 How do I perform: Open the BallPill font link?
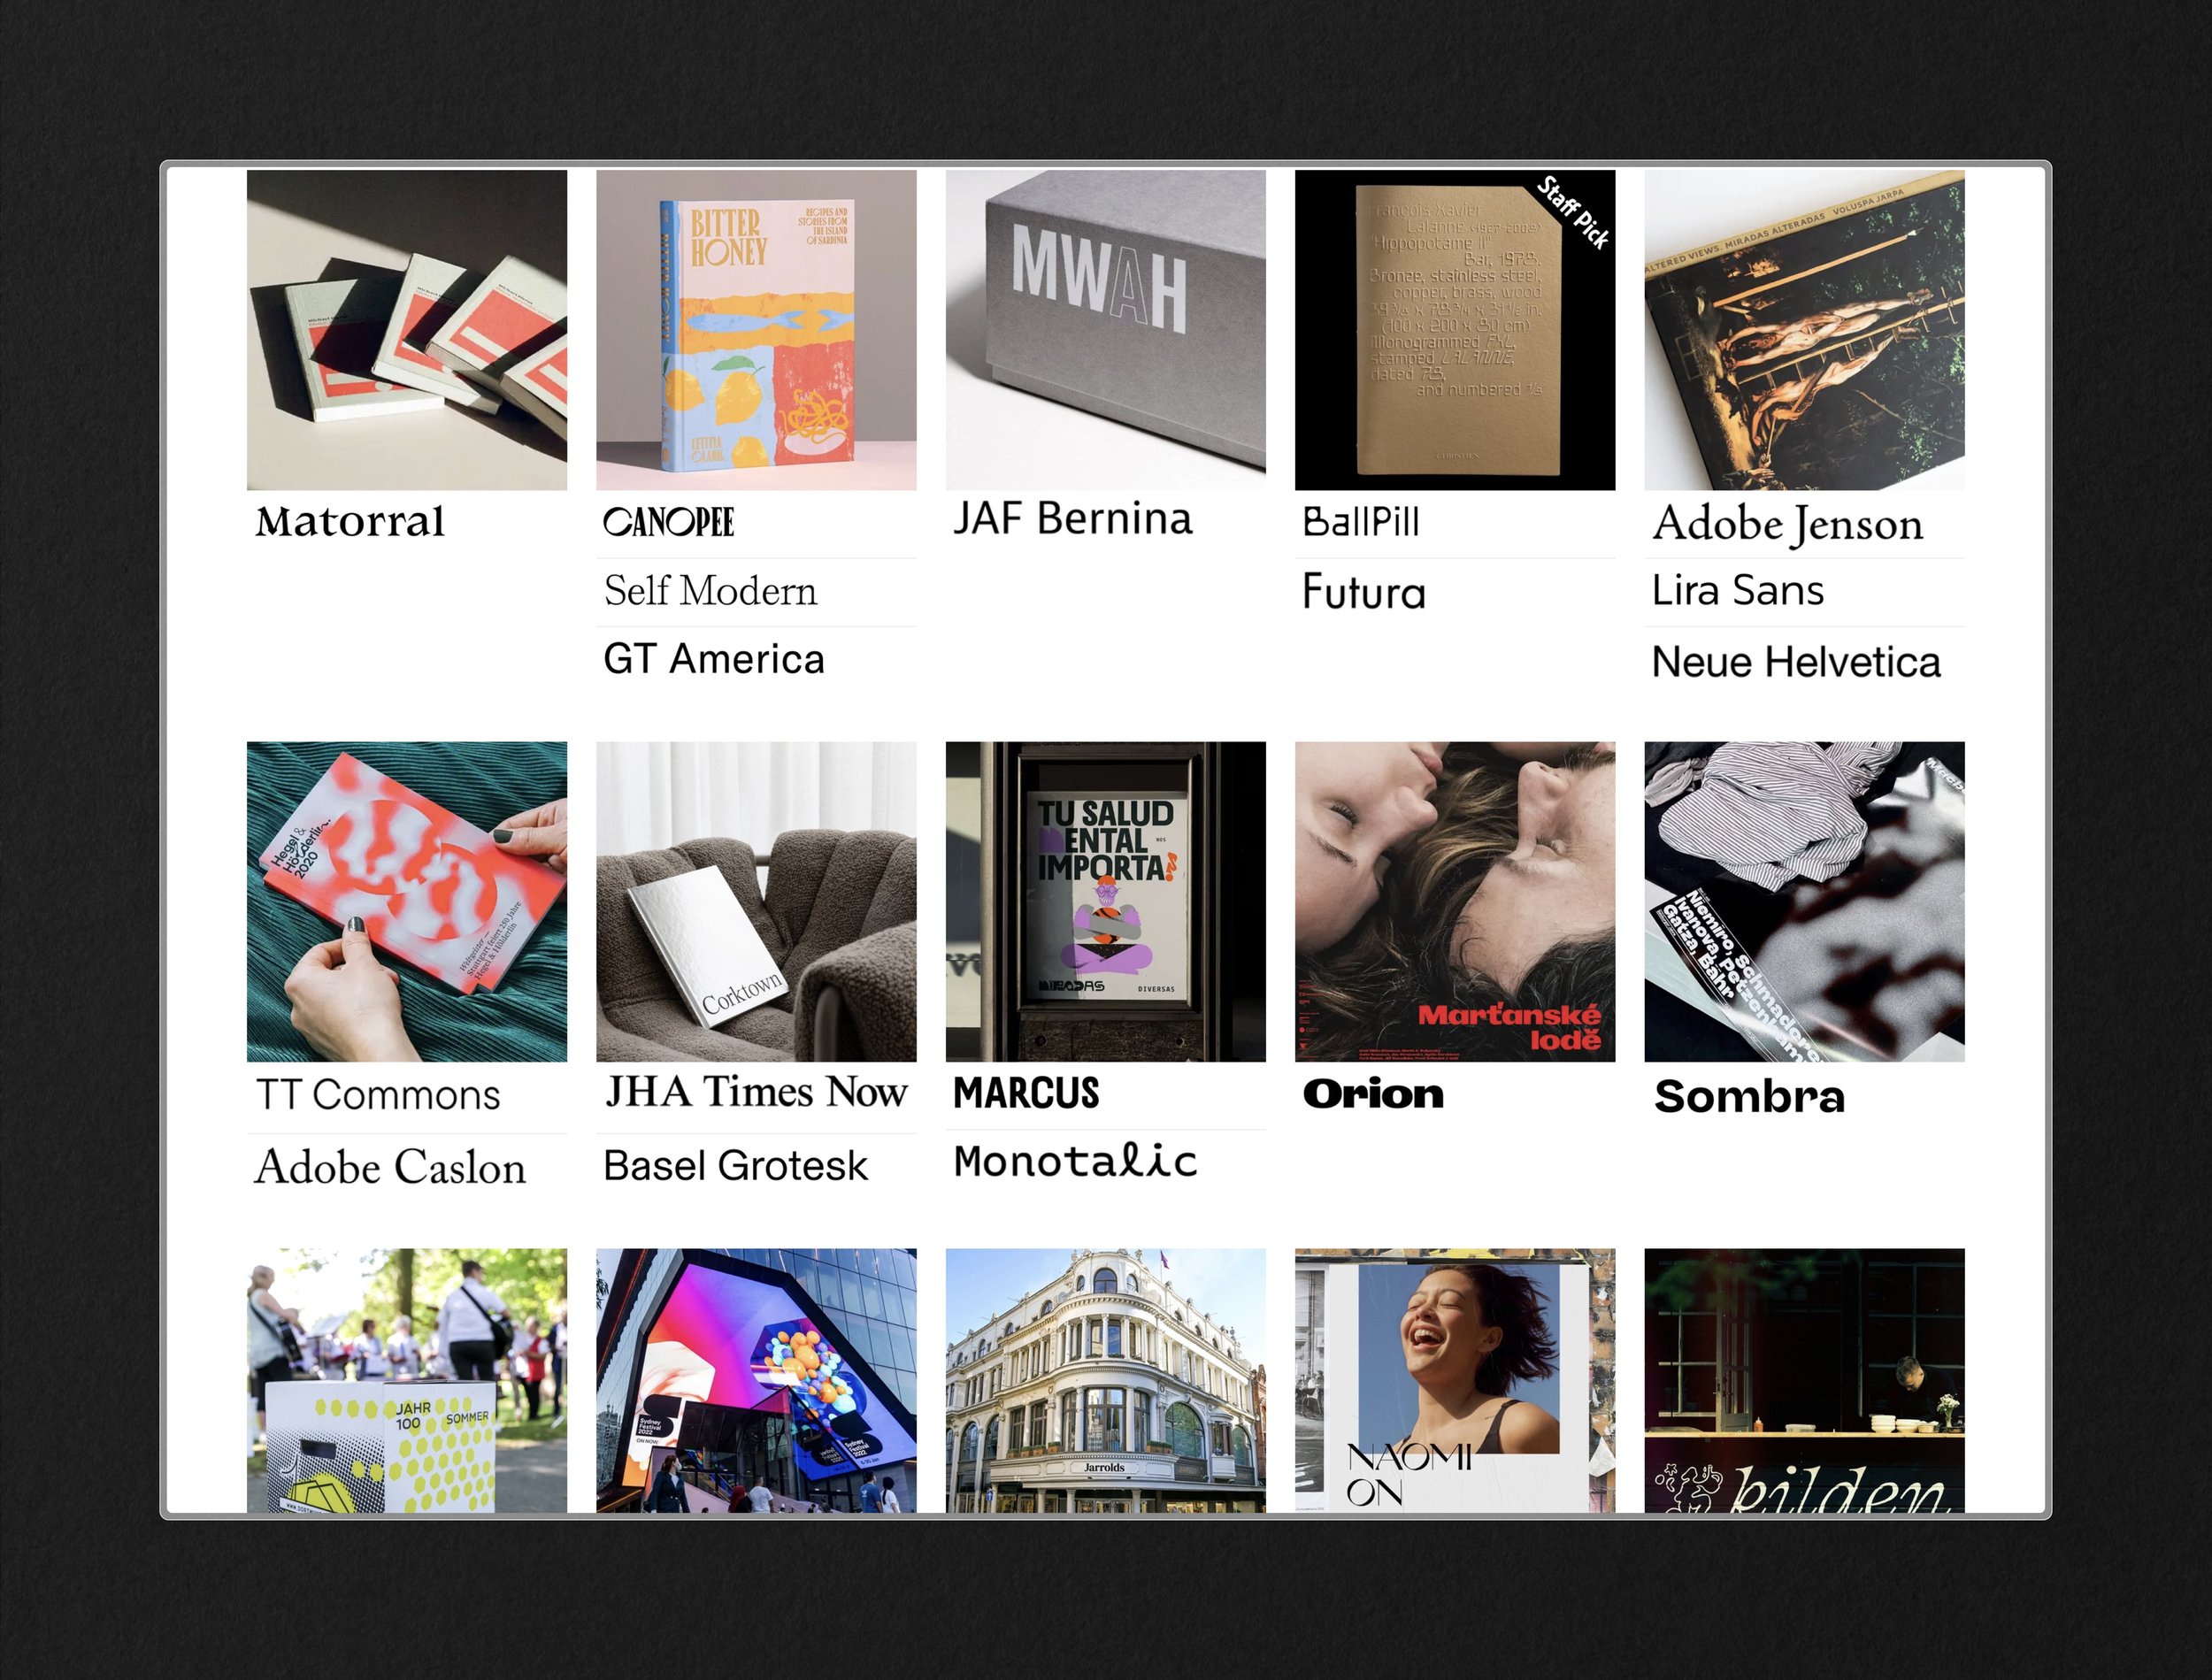pos(1360,522)
